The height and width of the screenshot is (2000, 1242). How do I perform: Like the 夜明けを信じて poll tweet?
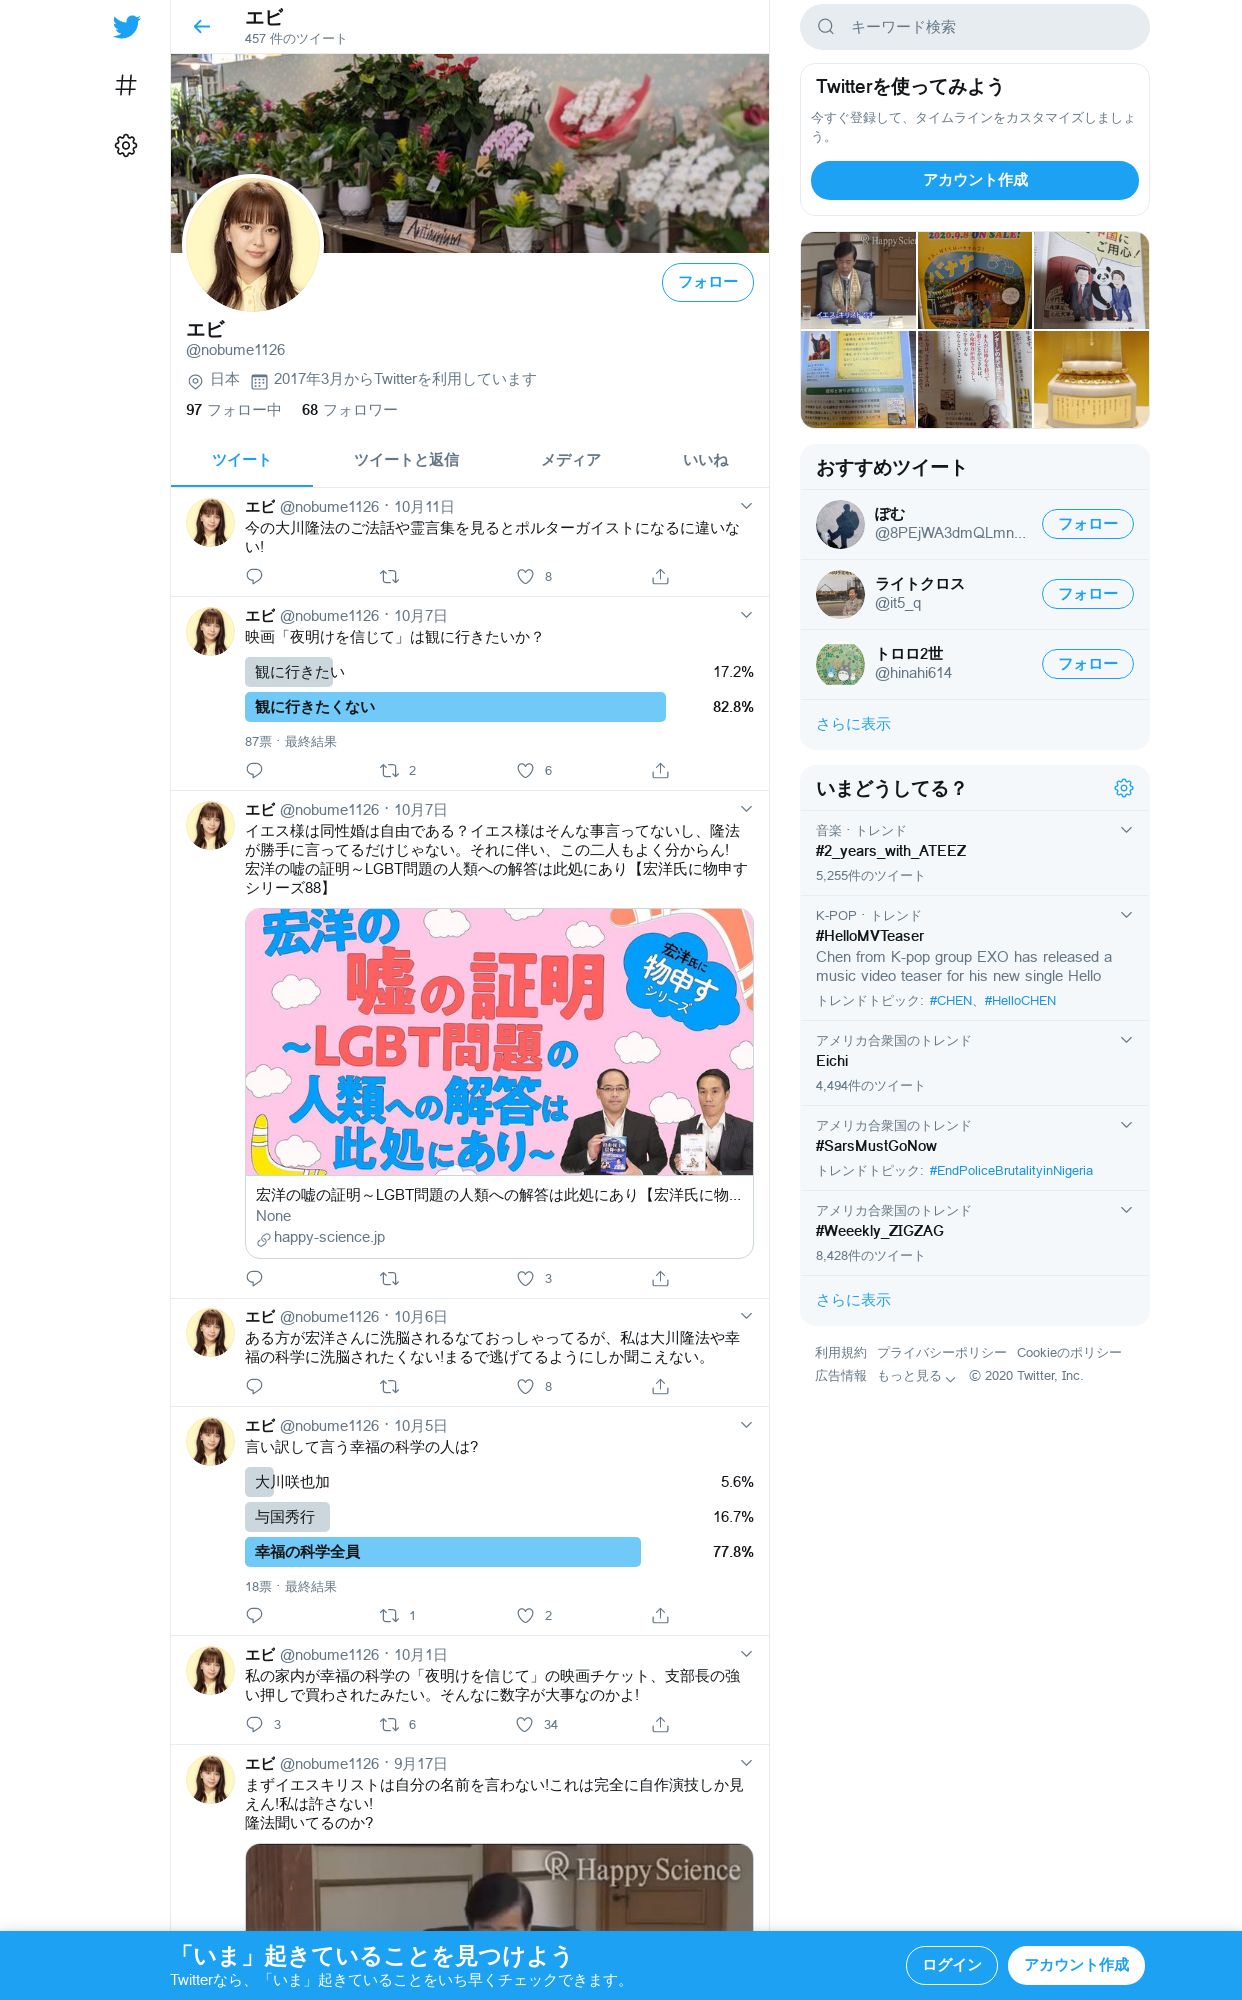click(x=525, y=771)
